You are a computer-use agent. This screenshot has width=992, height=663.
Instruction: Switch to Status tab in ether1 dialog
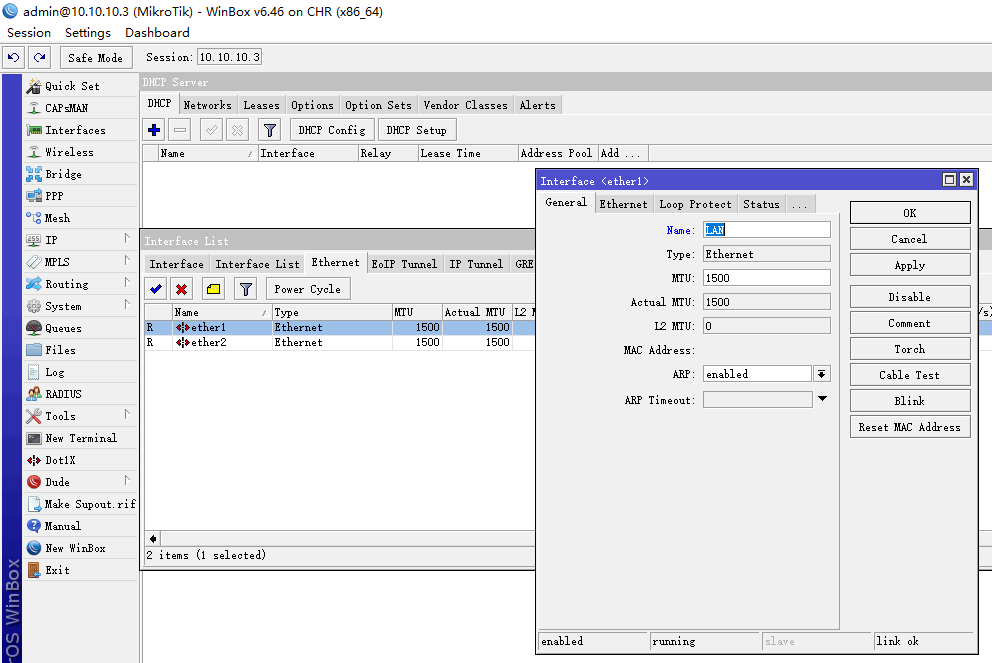click(761, 204)
